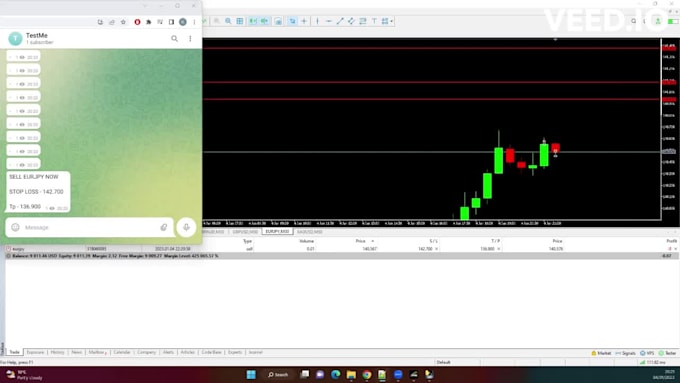Open the browser extensions puzzle icon
Image resolution: width=680 pixels, height=383 pixels.
coord(149,22)
